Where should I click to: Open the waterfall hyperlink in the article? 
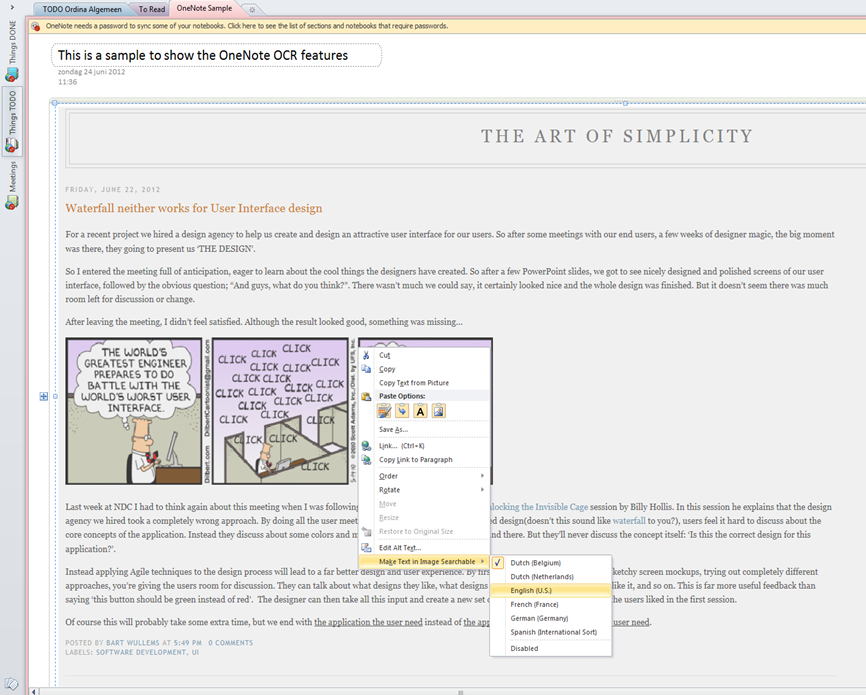click(629, 520)
